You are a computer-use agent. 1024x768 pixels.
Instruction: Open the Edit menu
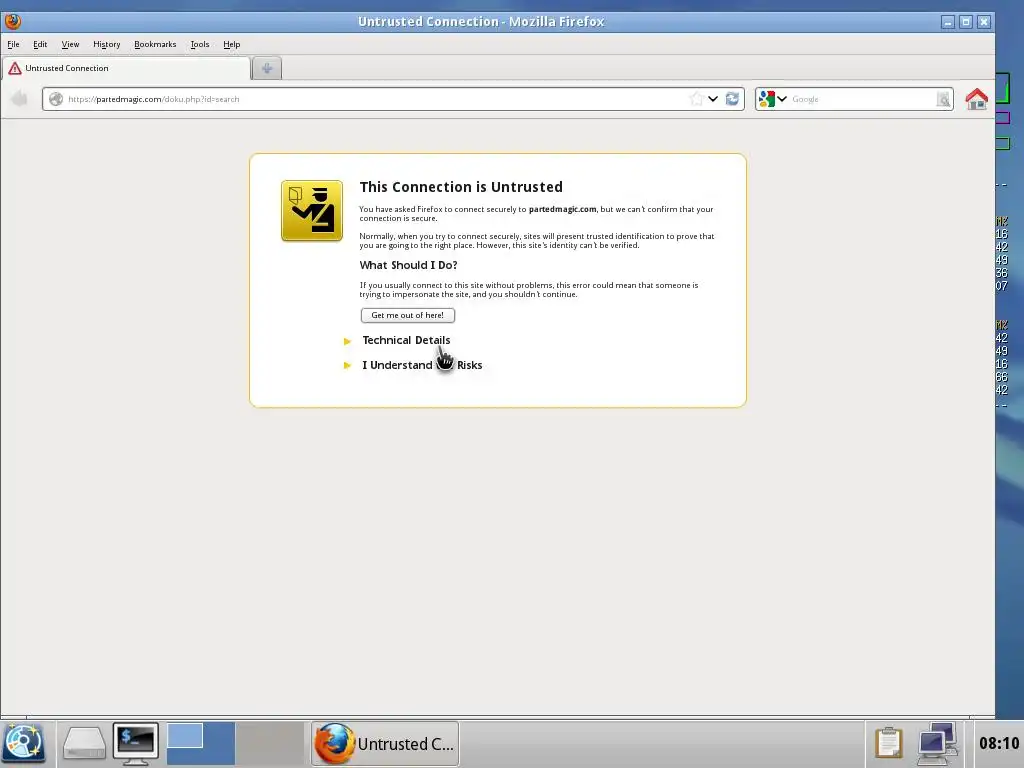(40, 44)
